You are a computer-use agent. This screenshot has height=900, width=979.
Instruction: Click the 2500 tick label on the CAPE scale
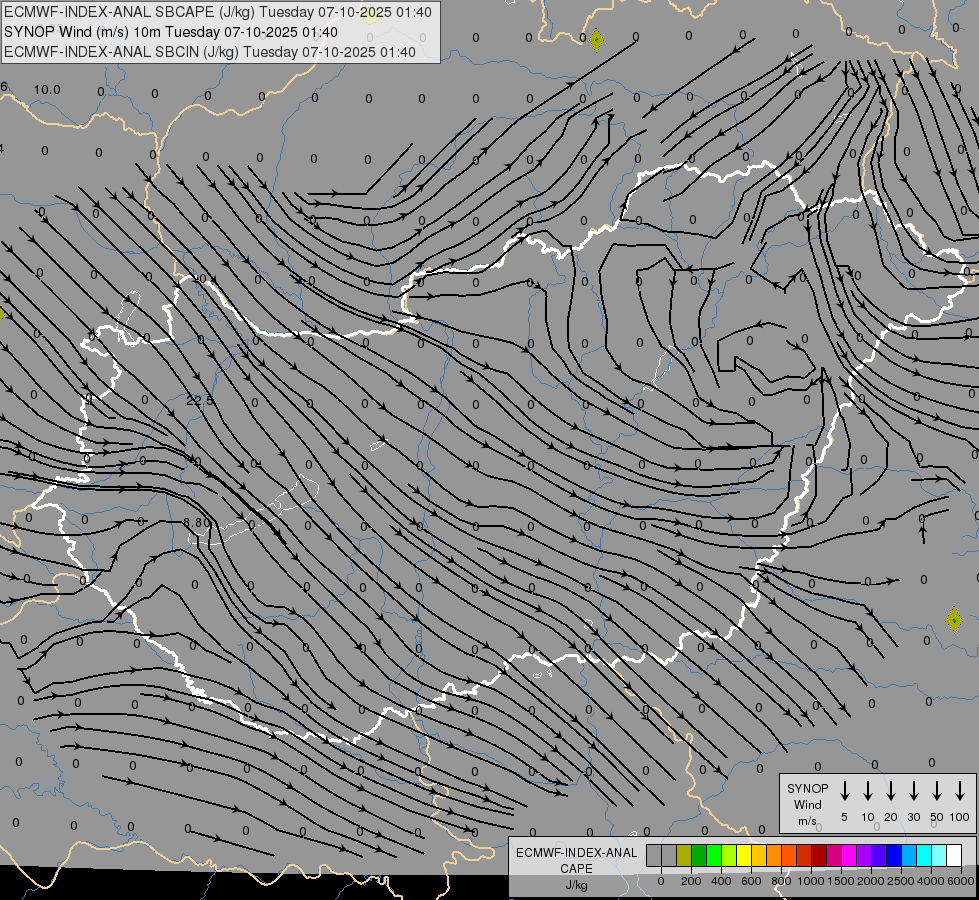pos(901,881)
